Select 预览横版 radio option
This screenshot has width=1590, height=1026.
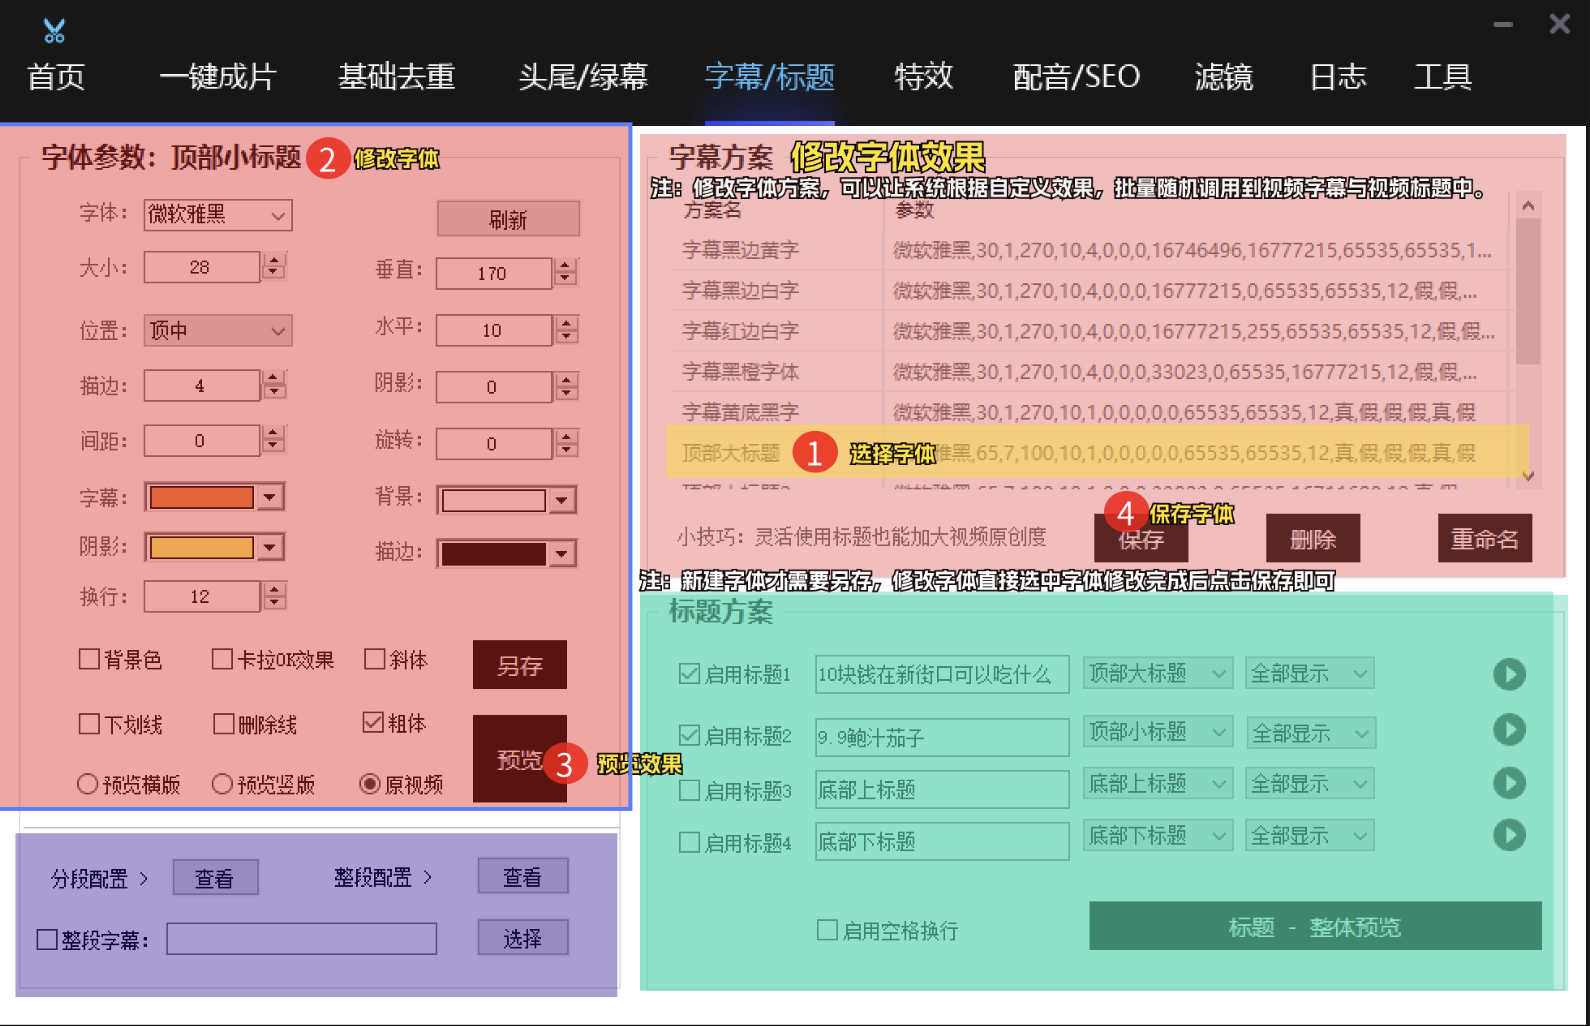87,785
